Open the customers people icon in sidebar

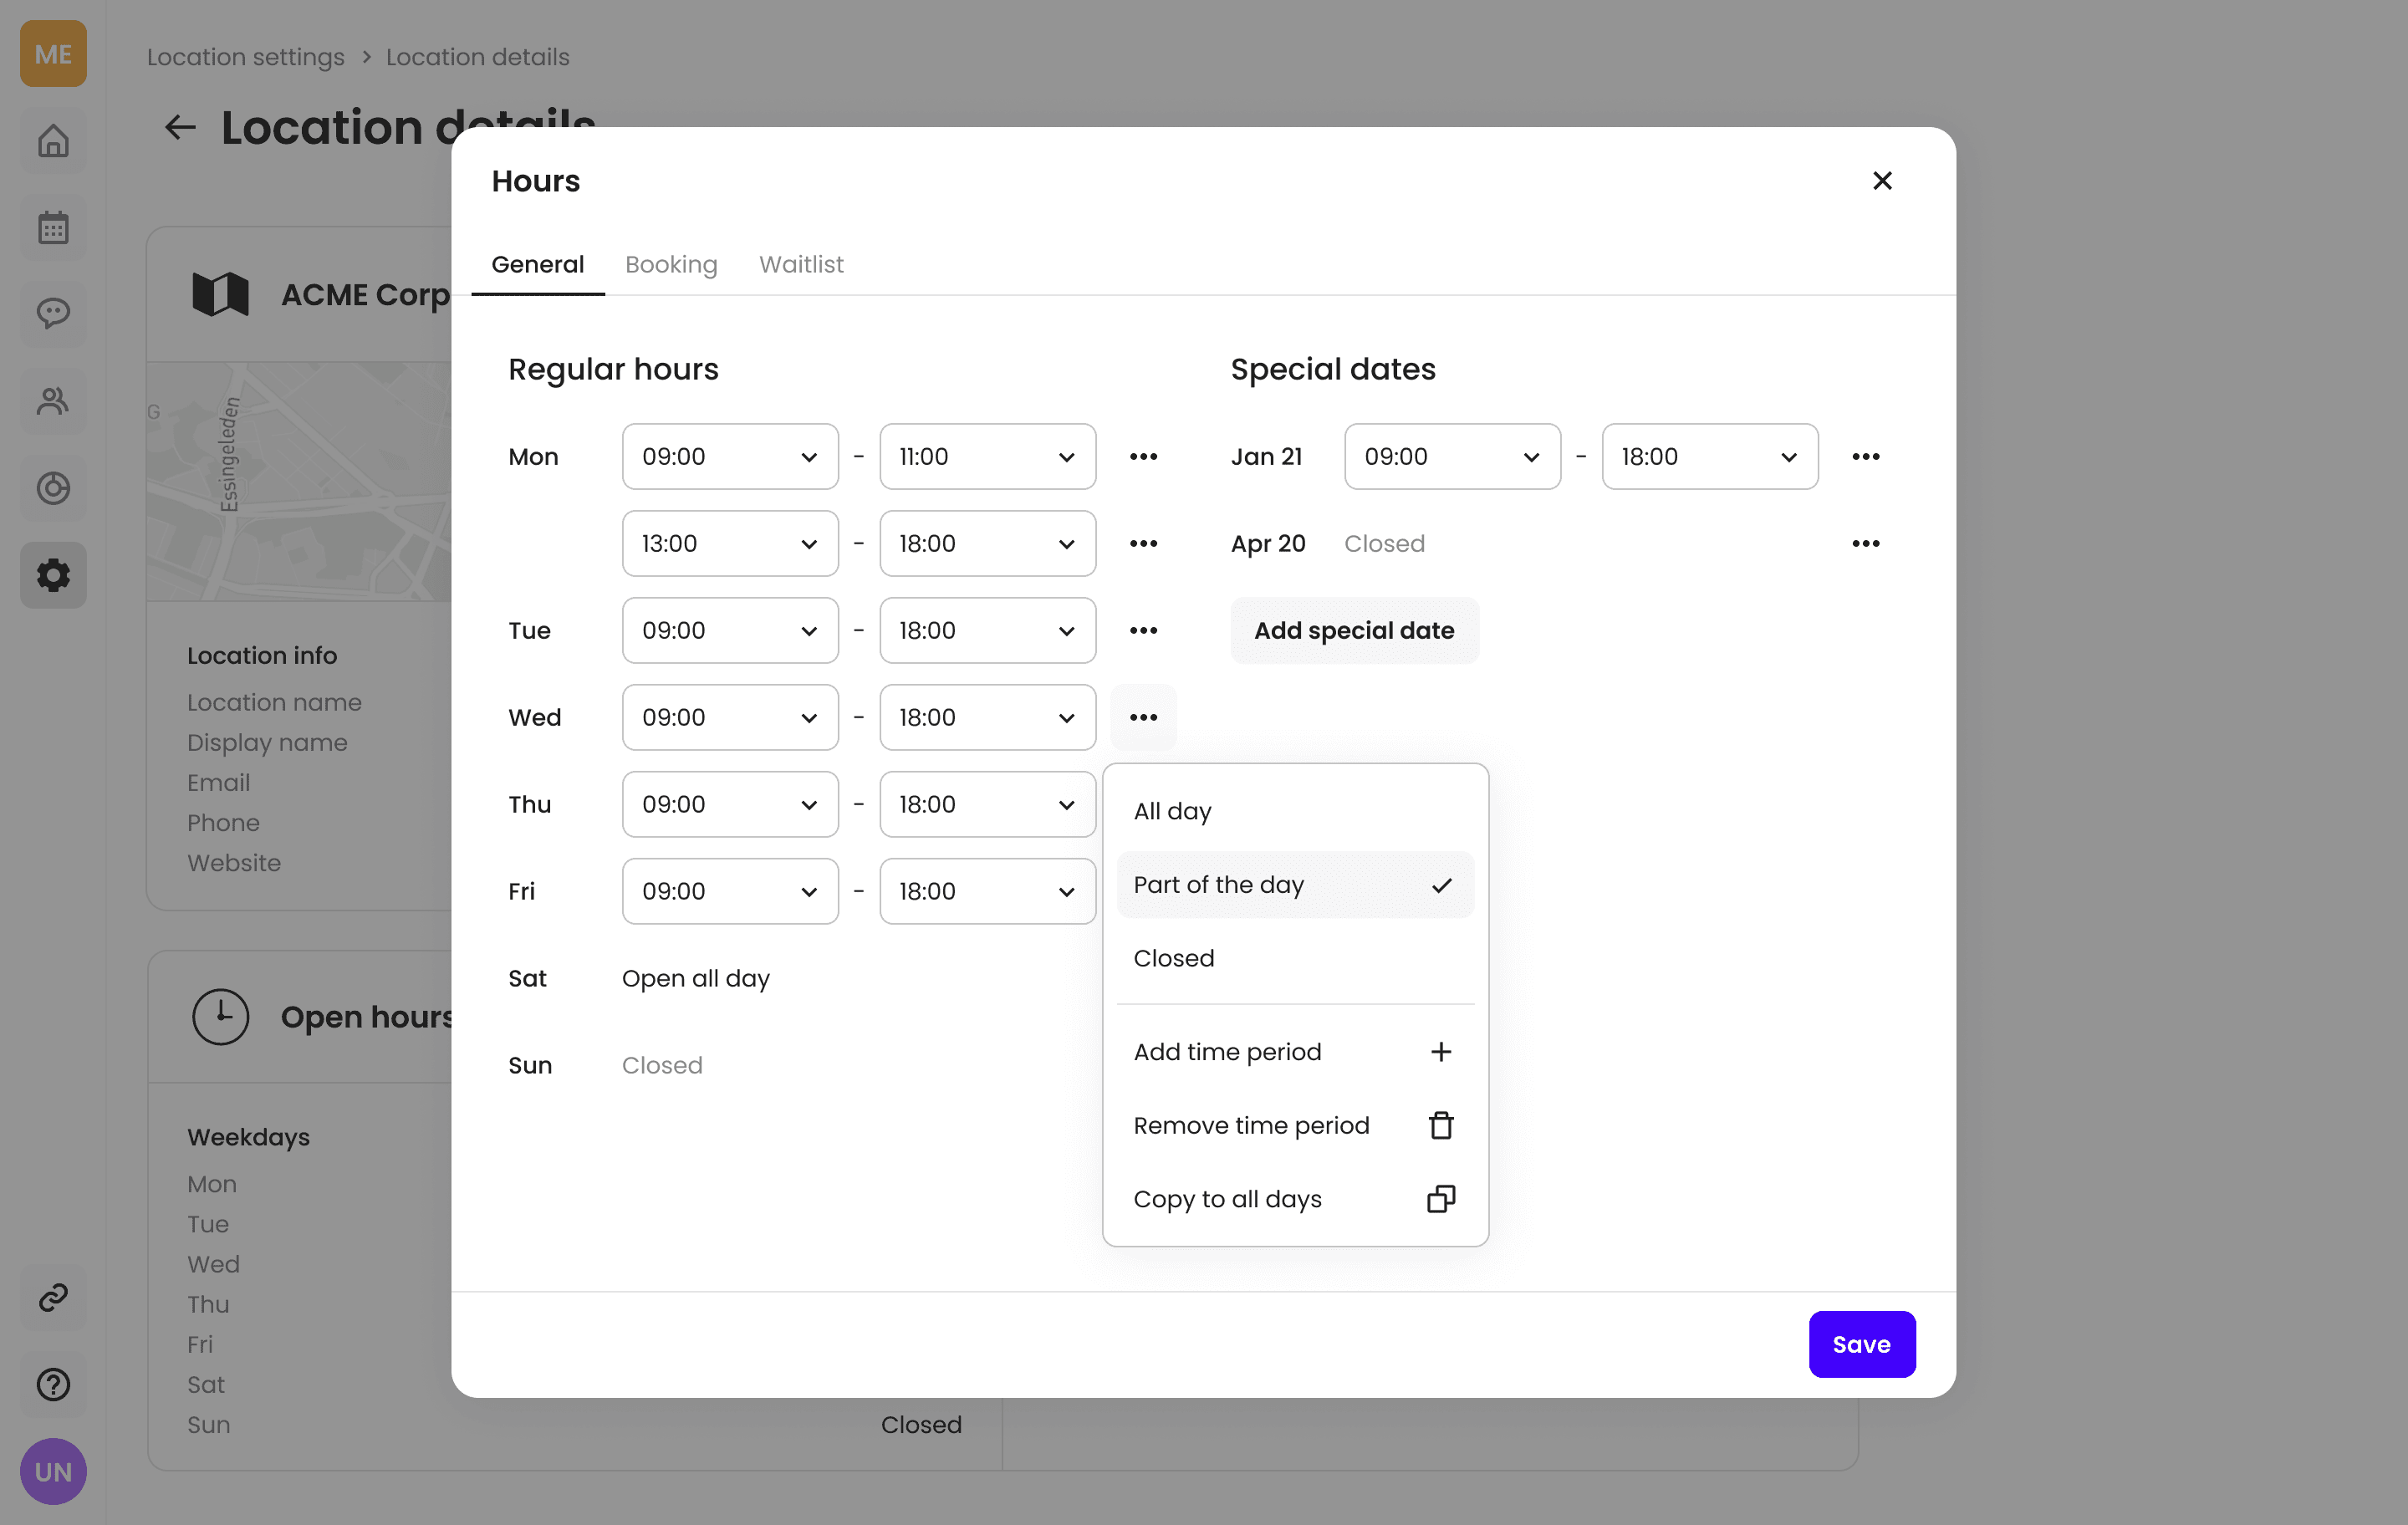(x=53, y=401)
